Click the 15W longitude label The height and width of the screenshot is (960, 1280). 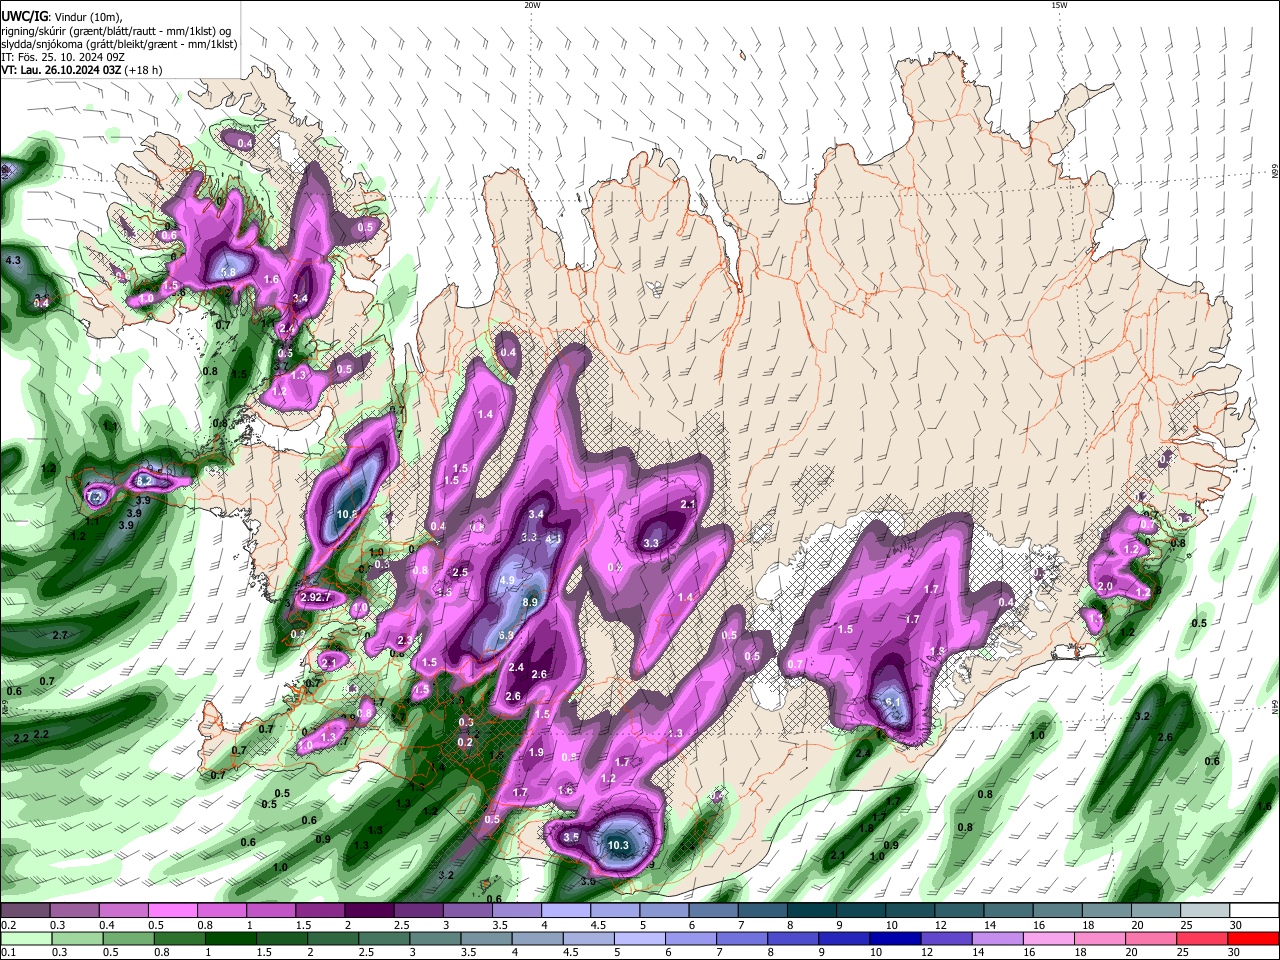1059,5
